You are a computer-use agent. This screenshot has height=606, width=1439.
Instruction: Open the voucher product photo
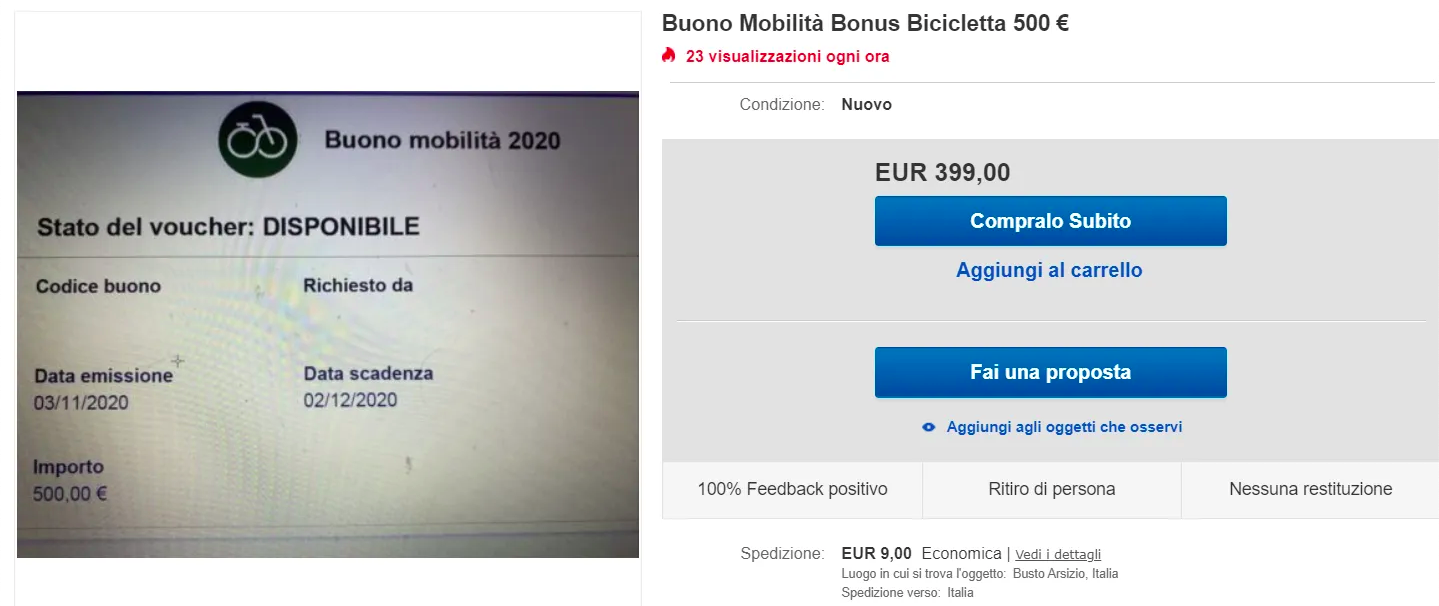tap(328, 324)
